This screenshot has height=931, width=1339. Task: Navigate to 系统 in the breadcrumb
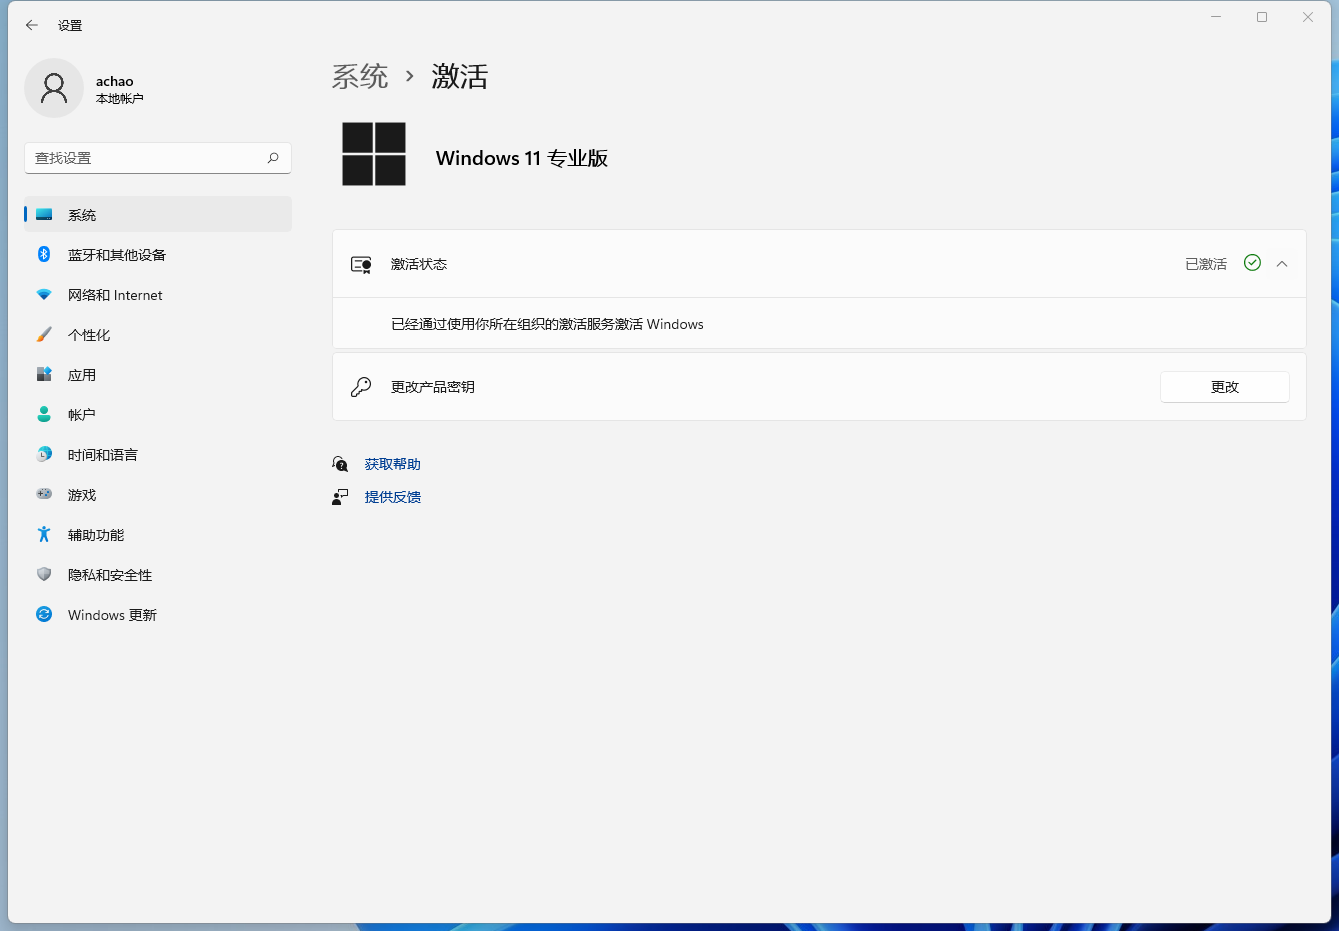point(360,77)
